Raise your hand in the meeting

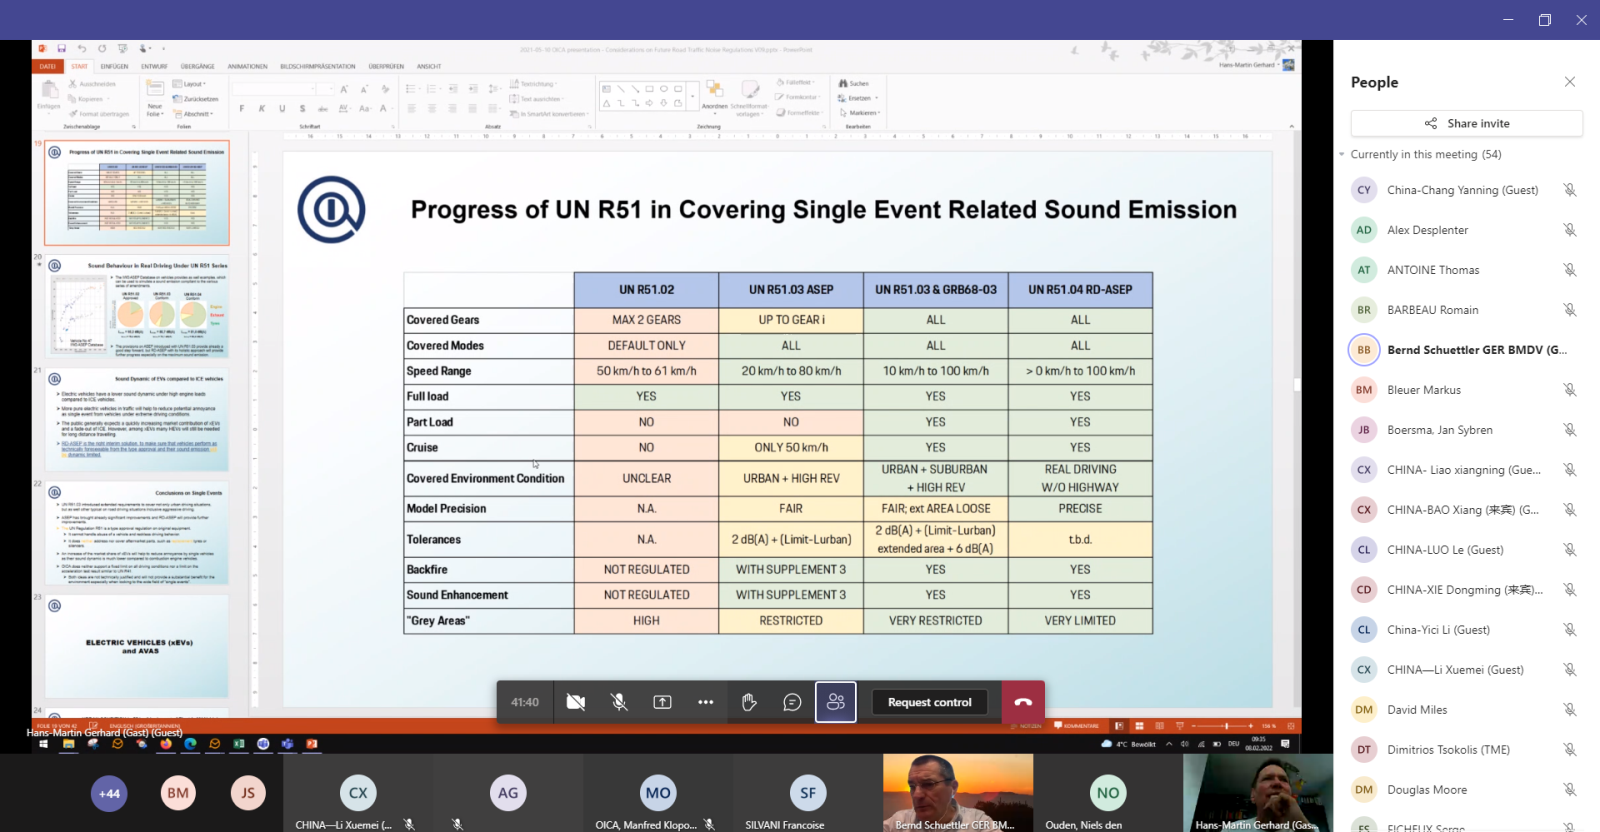[x=749, y=702]
